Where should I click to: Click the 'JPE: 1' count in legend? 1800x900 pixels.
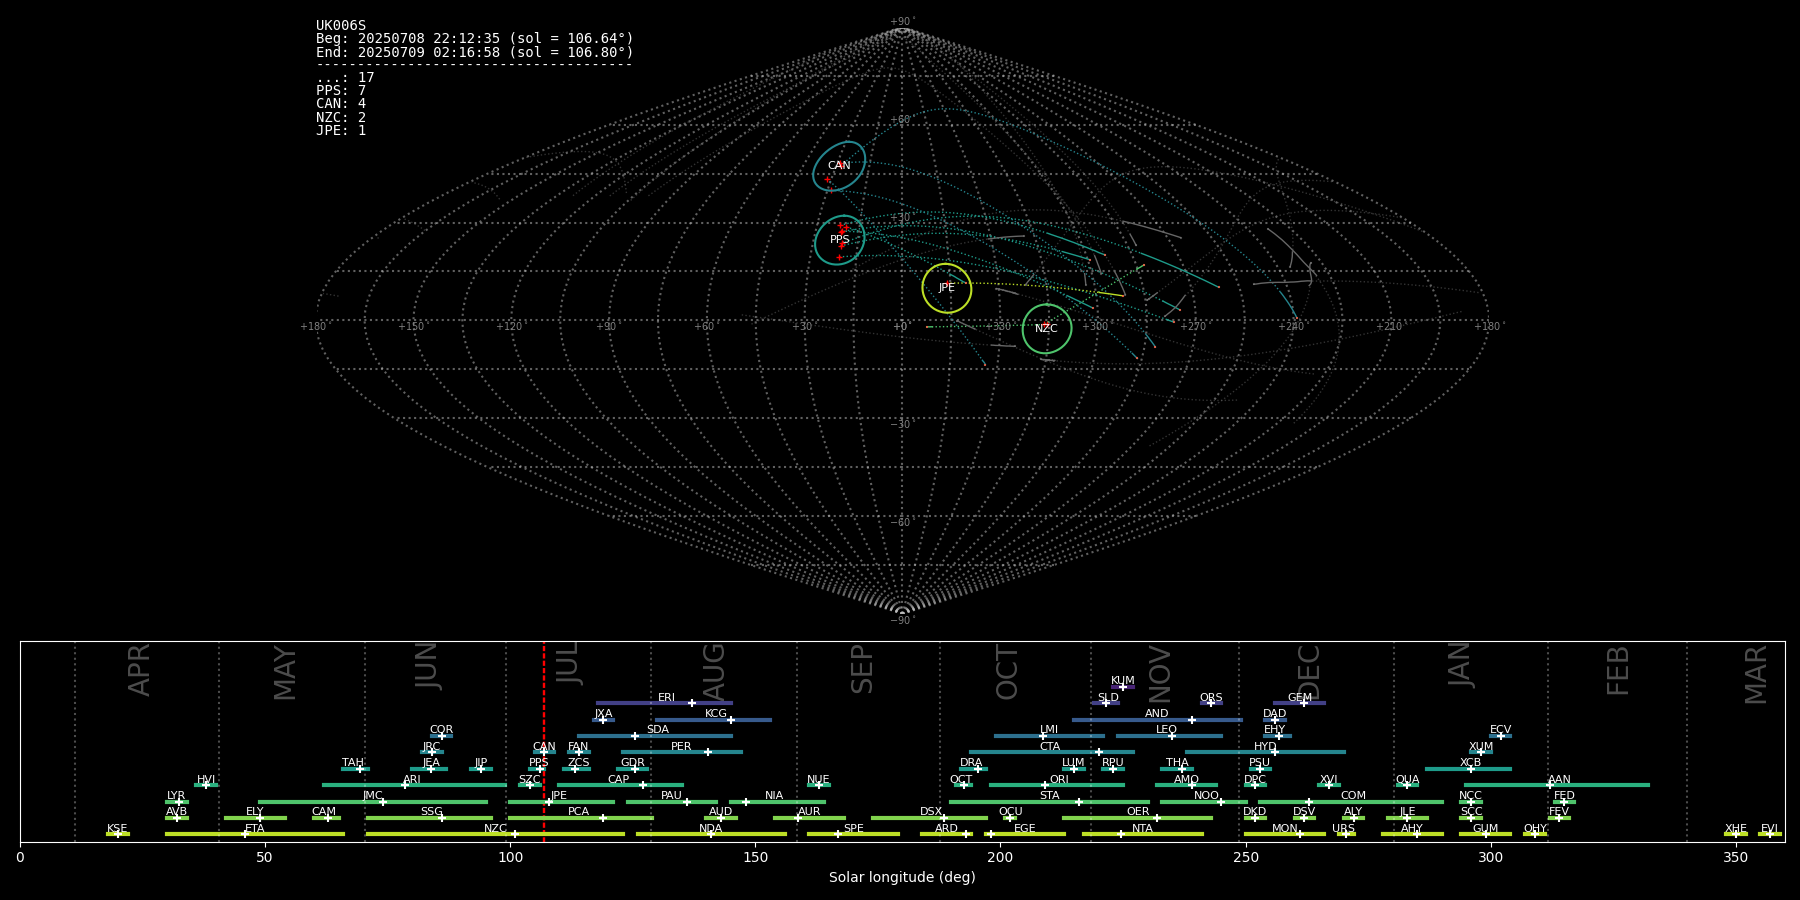coord(341,130)
